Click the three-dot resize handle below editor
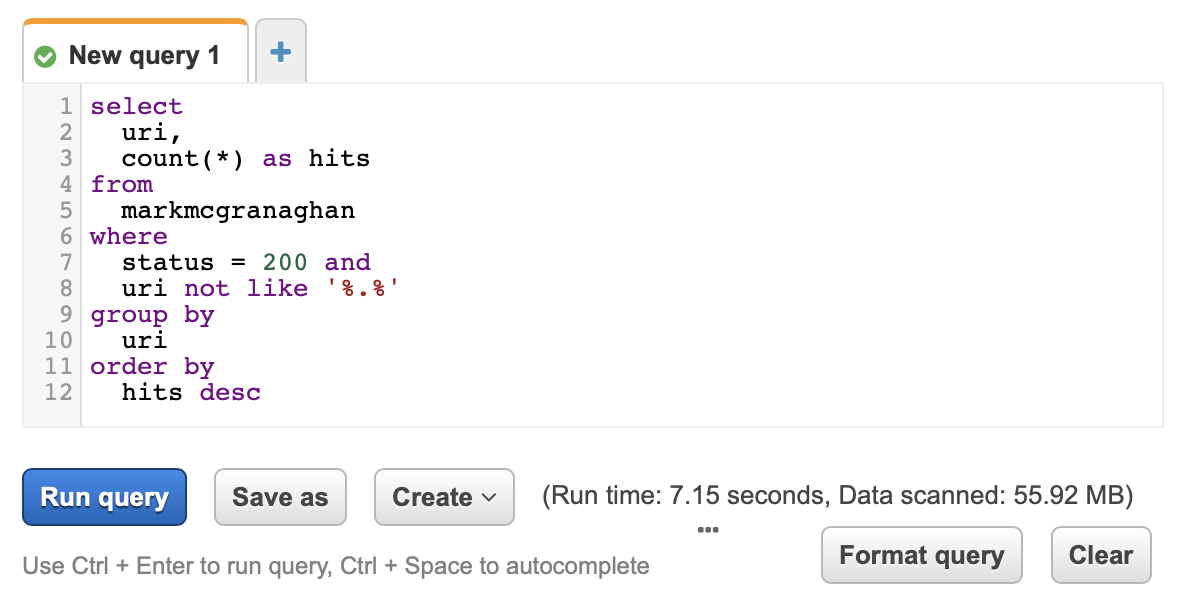This screenshot has height=595, width=1190. click(x=707, y=530)
